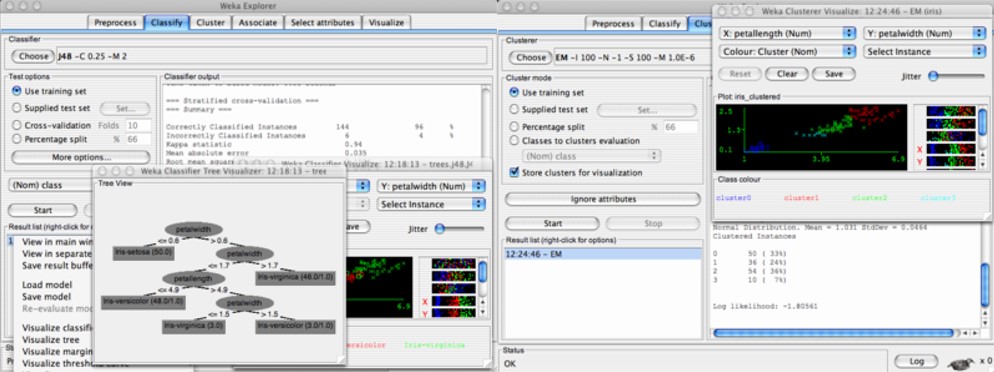Click Iris-virginica class colour label
Image resolution: width=994 pixels, height=372 pixels.
434,345
